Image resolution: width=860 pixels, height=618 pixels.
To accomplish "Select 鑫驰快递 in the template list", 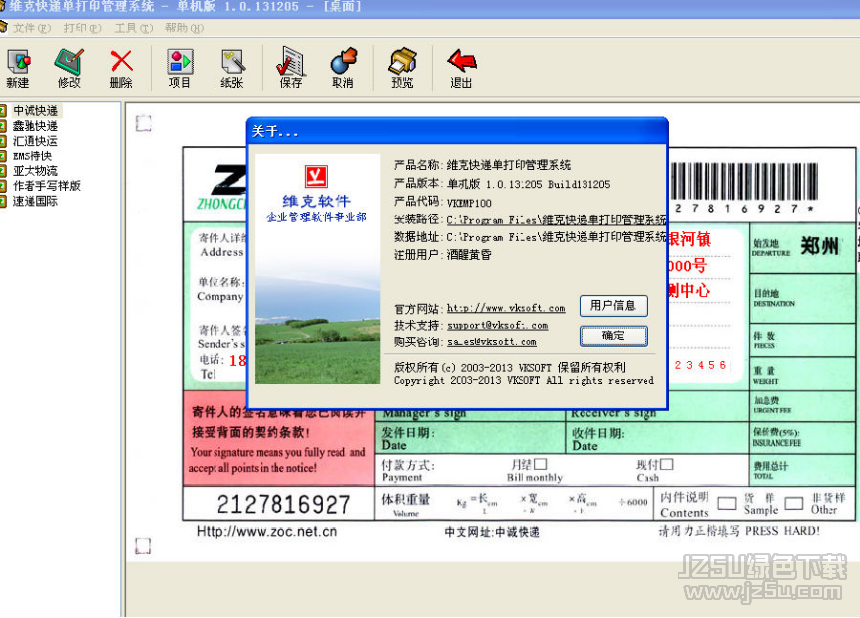I will point(36,126).
